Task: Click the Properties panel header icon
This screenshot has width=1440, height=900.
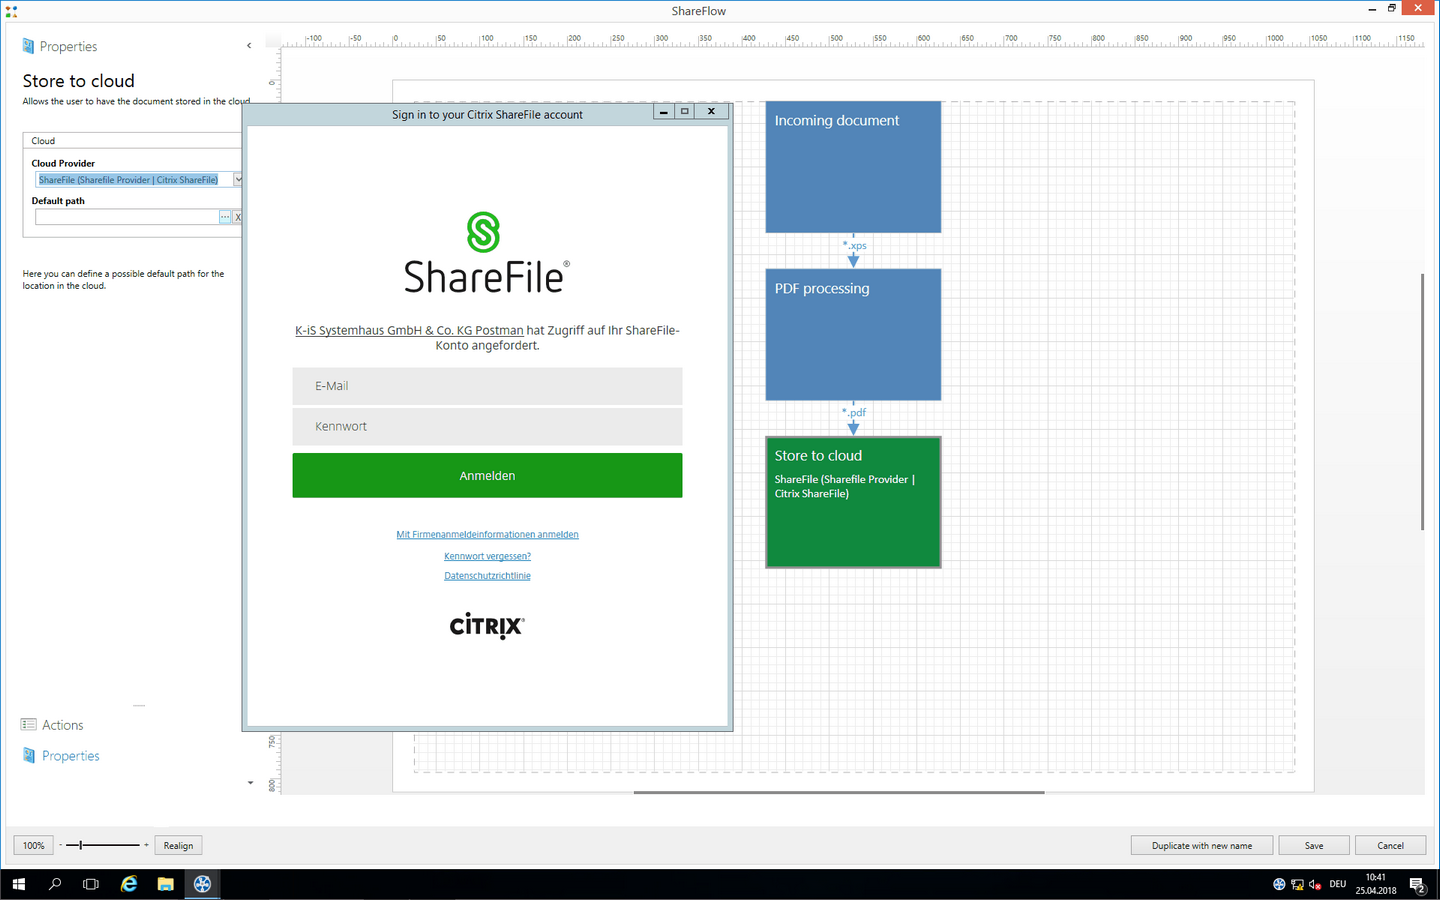Action: click(28, 46)
